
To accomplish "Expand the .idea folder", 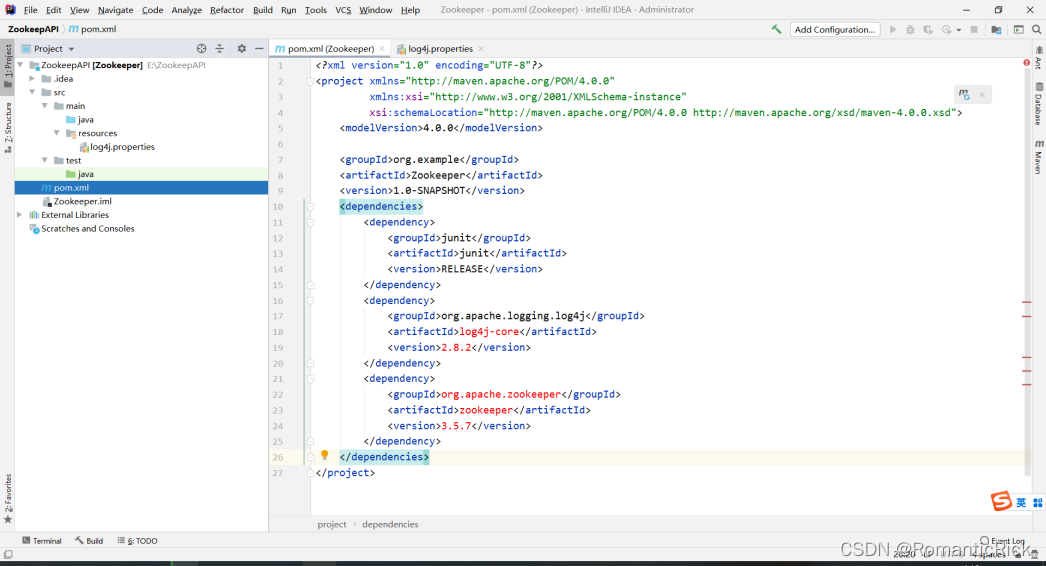I will click(32, 79).
